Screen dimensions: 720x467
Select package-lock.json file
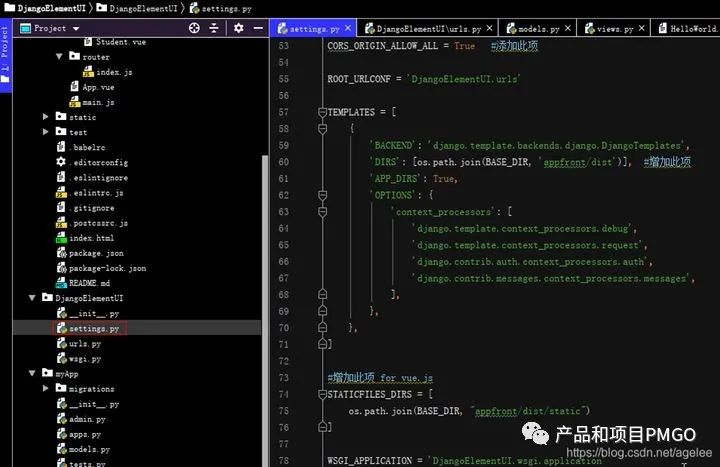101,268
